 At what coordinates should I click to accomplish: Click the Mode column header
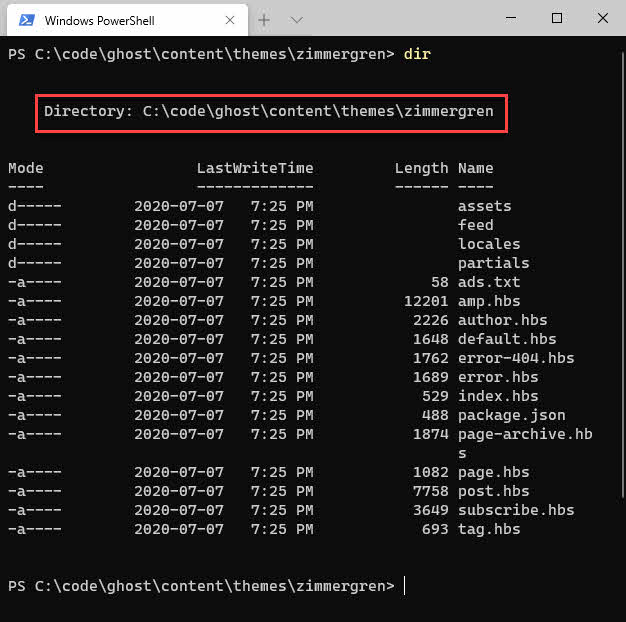26,168
